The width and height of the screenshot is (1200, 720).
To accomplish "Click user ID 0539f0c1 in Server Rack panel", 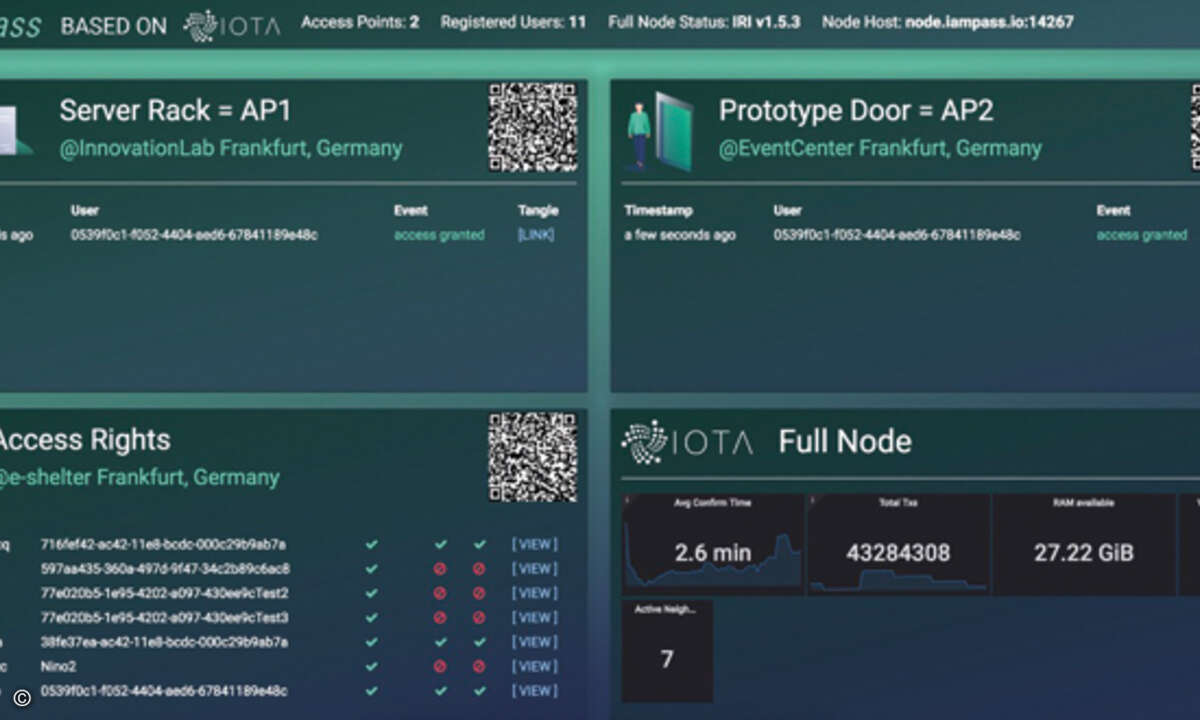I will pyautogui.click(x=194, y=235).
